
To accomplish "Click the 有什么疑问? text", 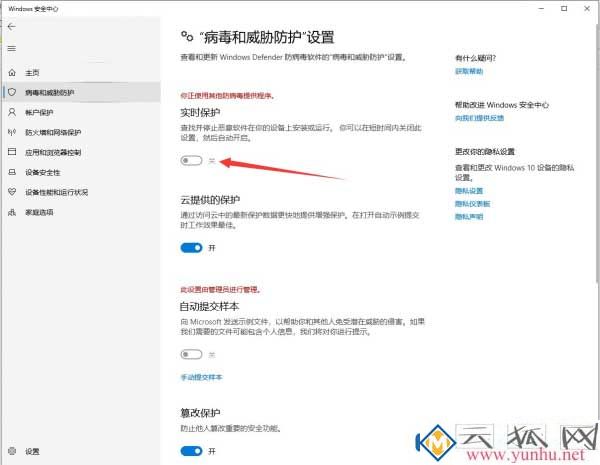I will [476, 58].
